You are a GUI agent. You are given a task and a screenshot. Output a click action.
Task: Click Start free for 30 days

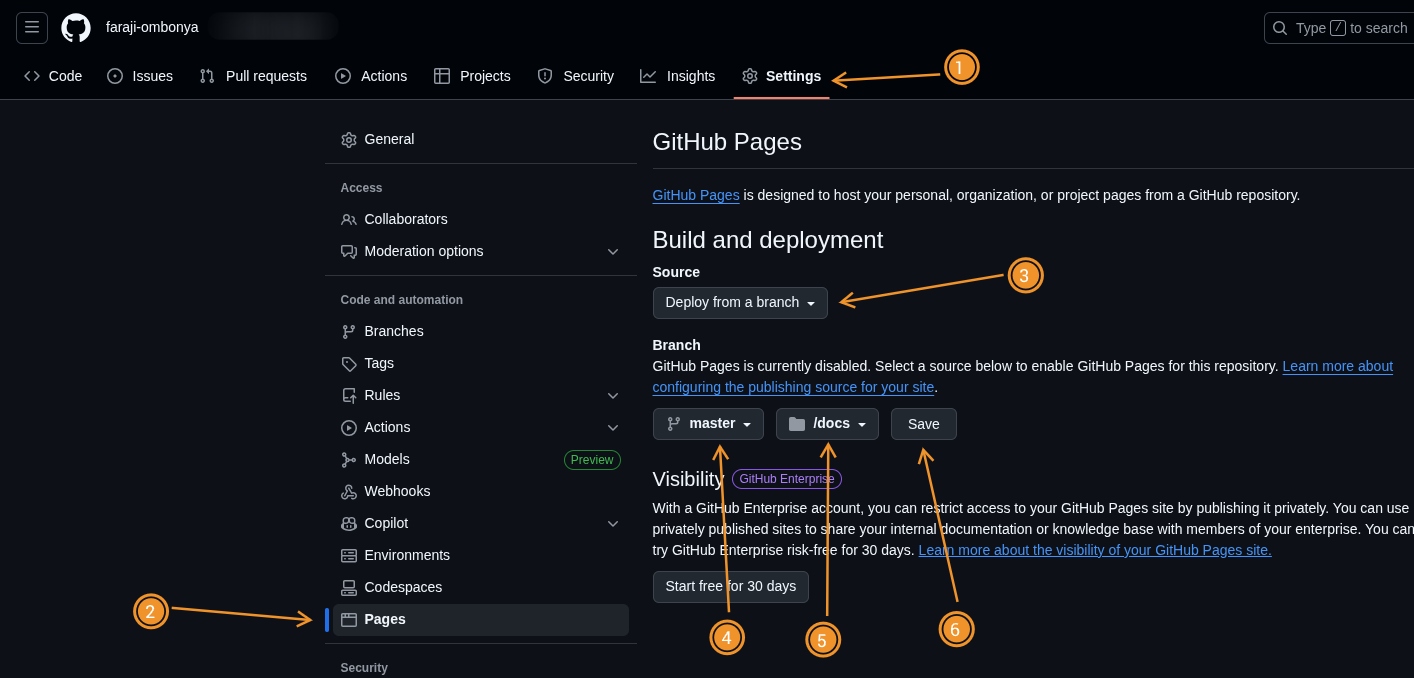point(730,587)
